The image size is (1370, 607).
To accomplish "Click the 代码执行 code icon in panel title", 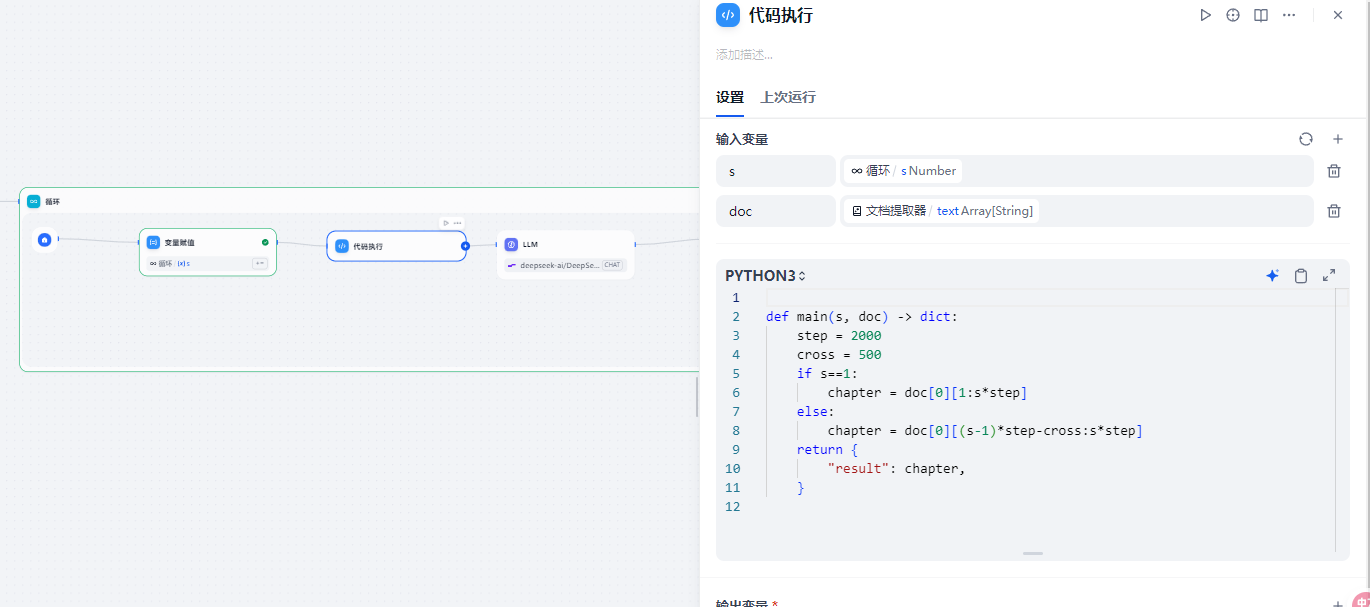I will pos(728,15).
